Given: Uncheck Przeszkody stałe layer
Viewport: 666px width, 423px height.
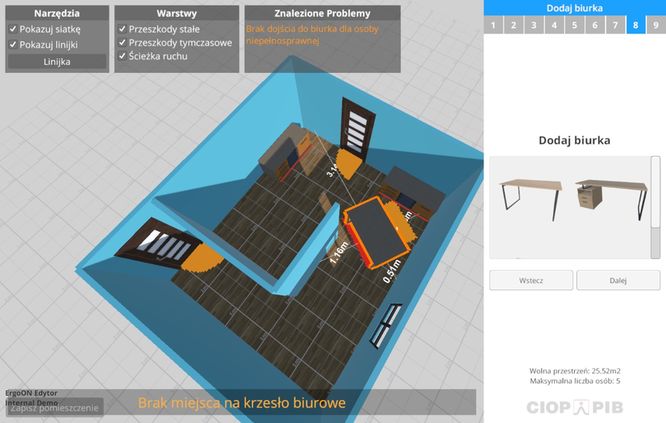Looking at the screenshot, I should coord(122,30).
